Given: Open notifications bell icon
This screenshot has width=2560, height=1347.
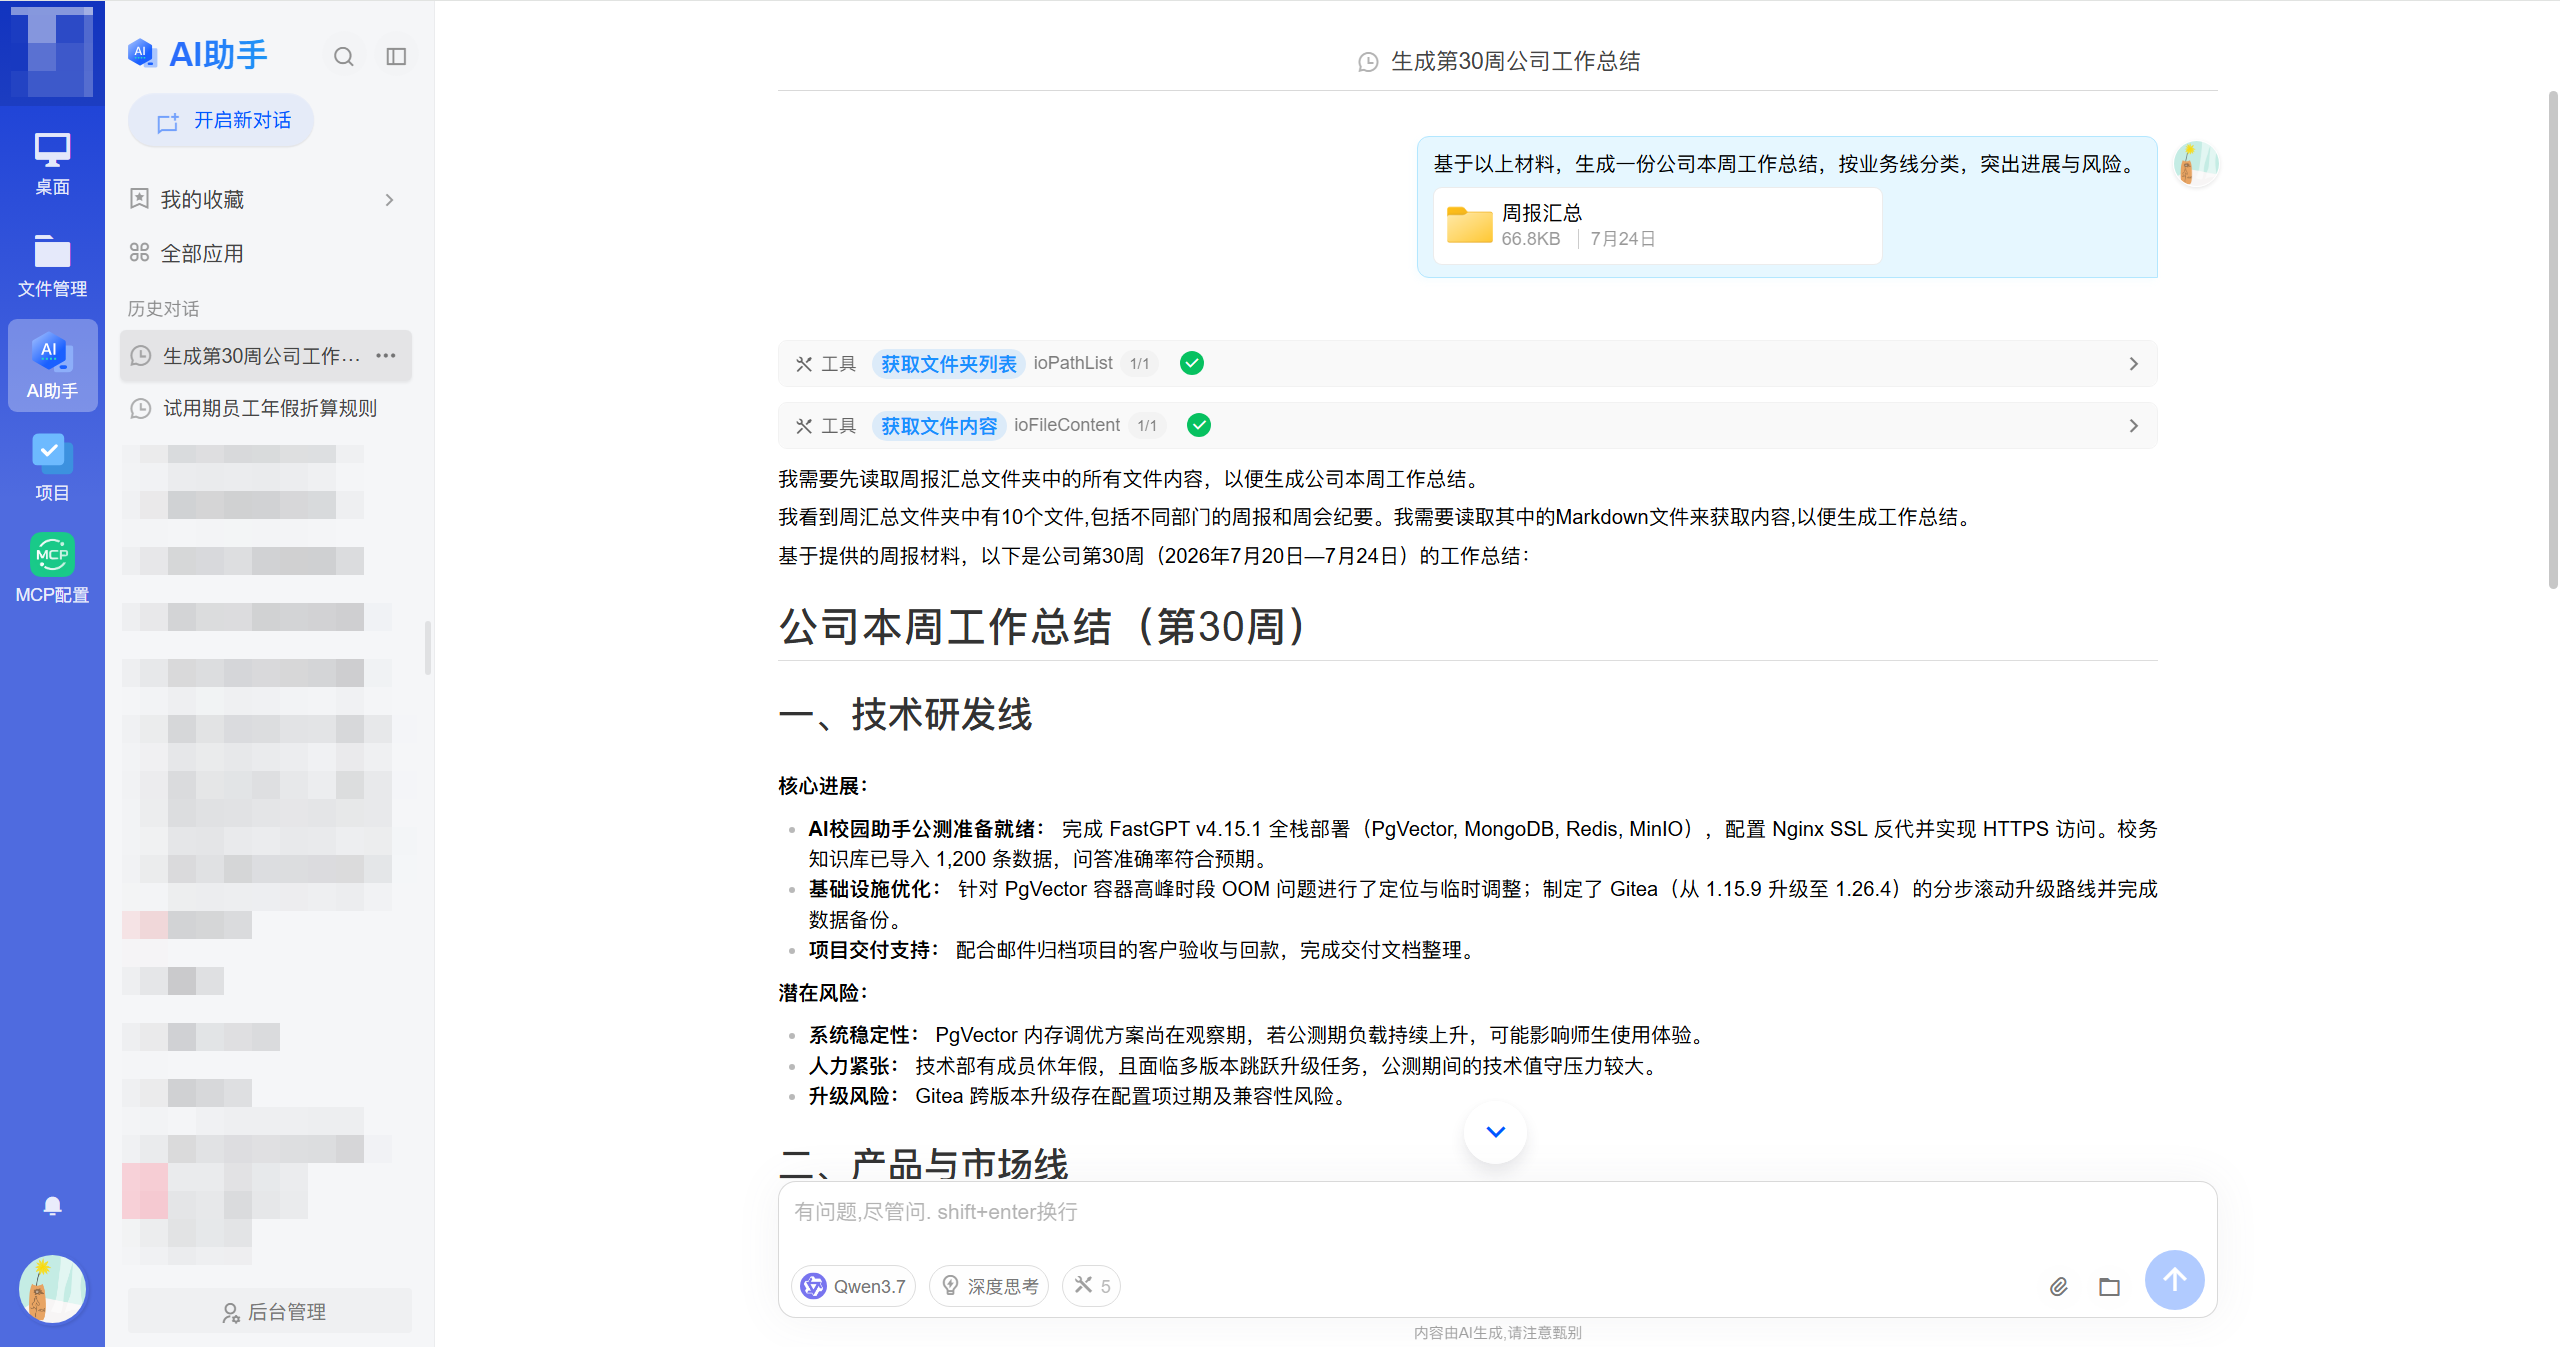Looking at the screenshot, I should point(53,1206).
